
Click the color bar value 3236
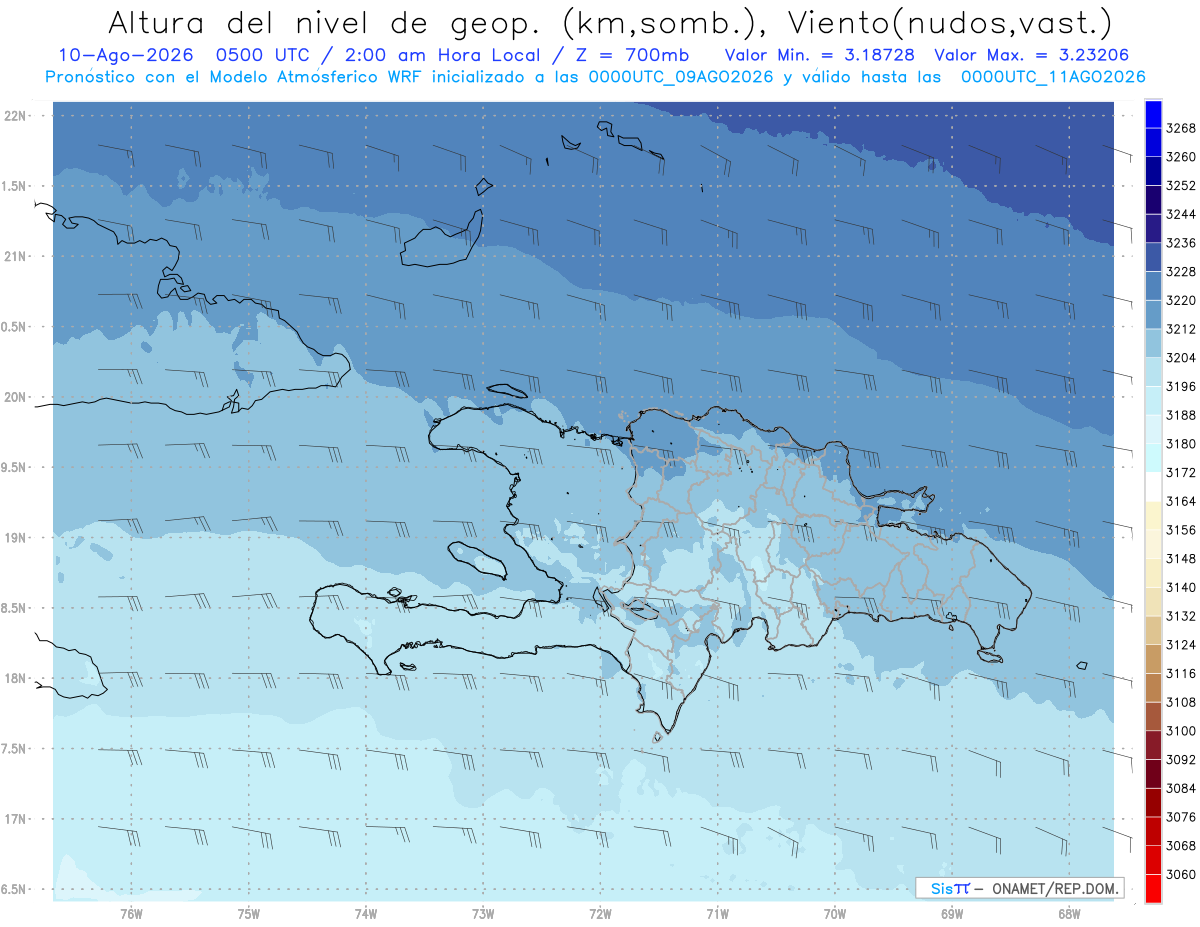tap(1181, 243)
